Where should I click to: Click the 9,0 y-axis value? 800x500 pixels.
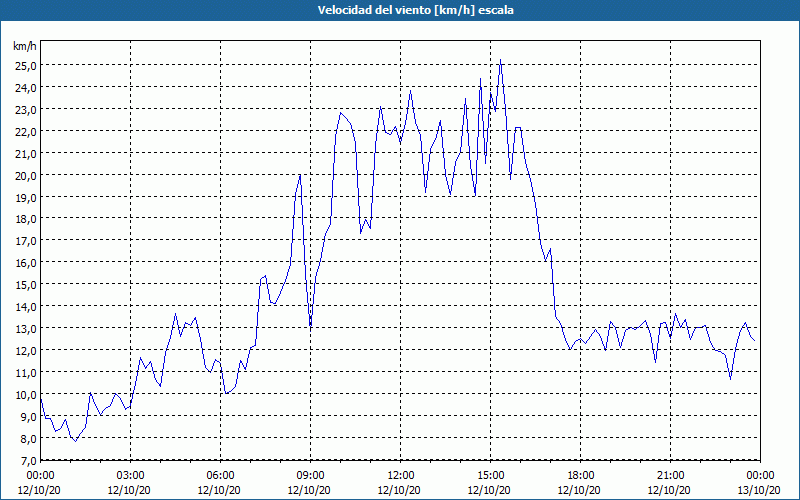tap(28, 416)
